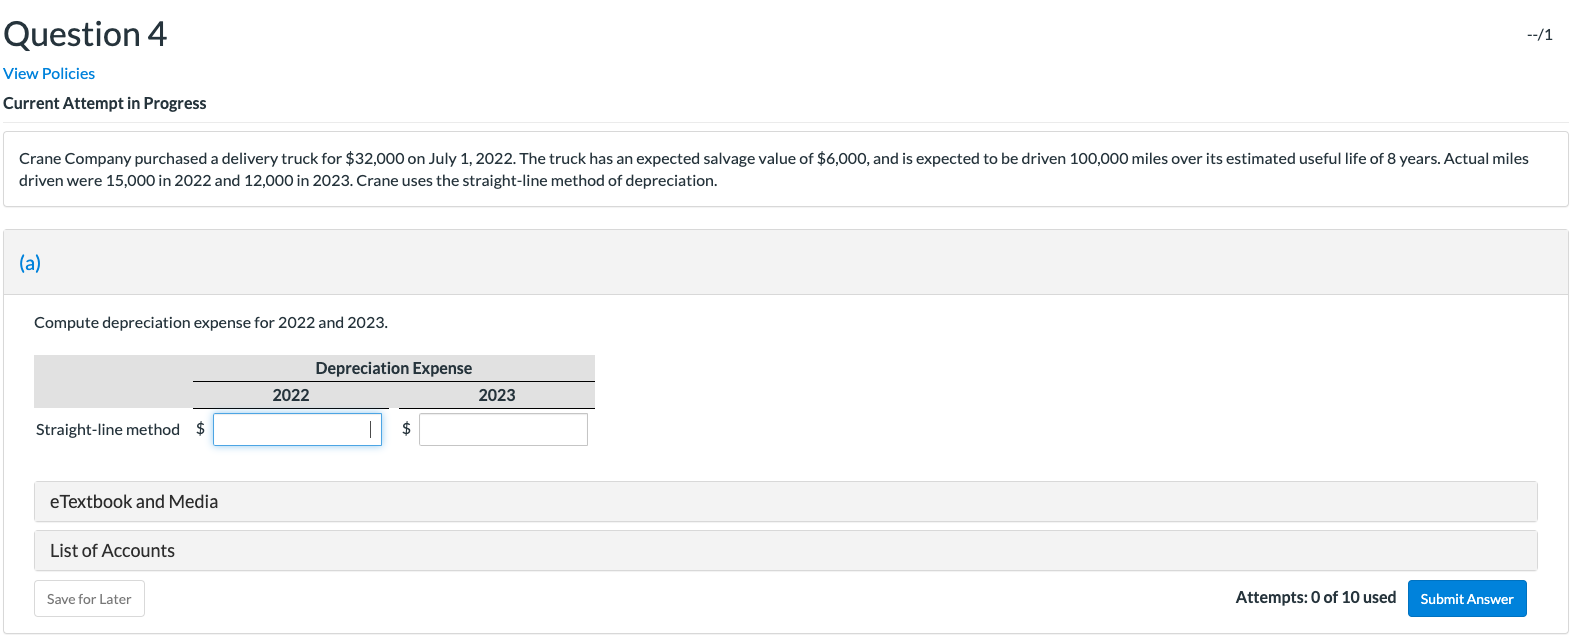1573x635 pixels.
Task: Click the Attempts: 0 of 10 used text
Action: click(x=1316, y=597)
